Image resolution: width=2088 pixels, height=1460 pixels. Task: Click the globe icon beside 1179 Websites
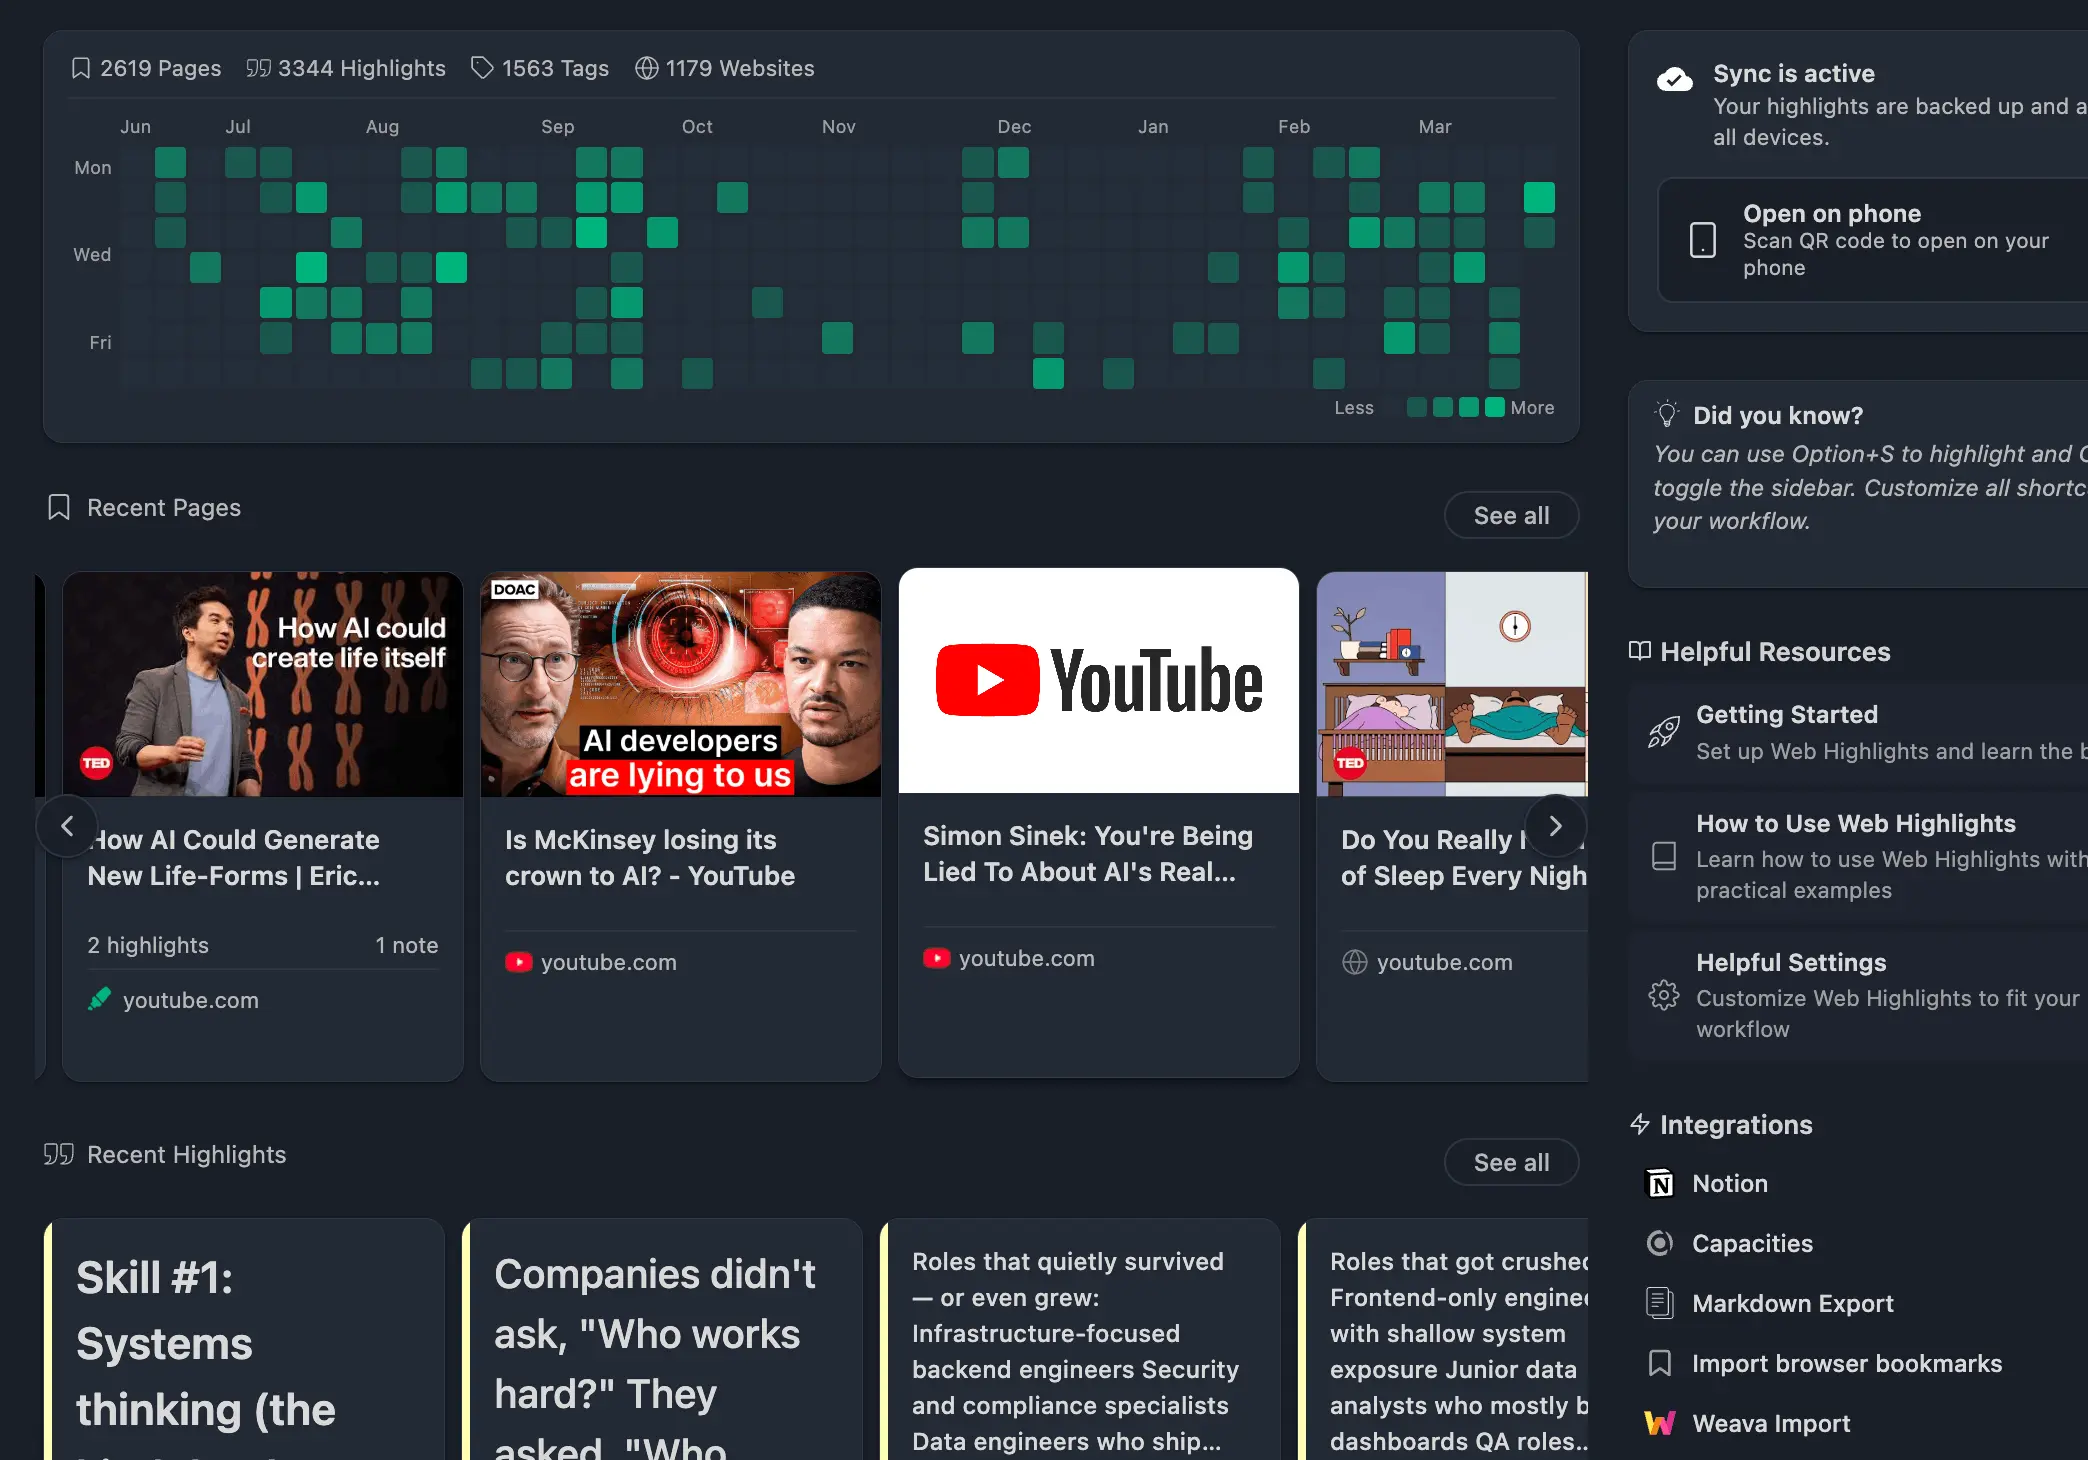click(x=647, y=68)
